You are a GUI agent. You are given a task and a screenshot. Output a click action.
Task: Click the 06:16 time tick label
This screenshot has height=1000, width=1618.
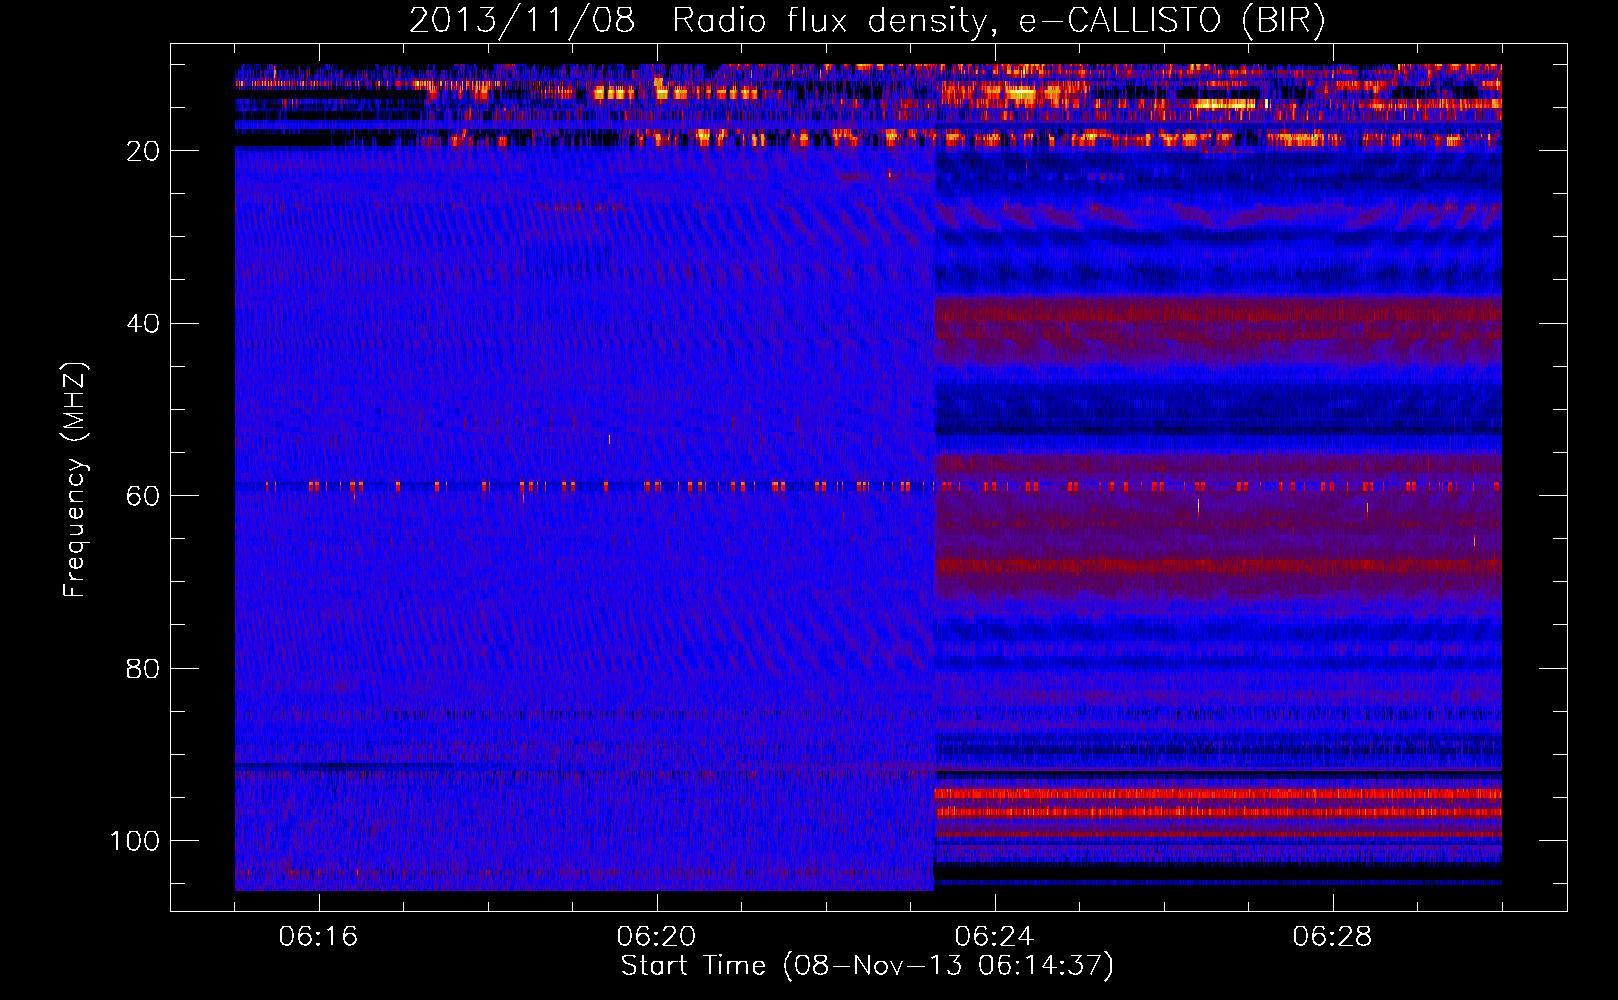click(318, 937)
